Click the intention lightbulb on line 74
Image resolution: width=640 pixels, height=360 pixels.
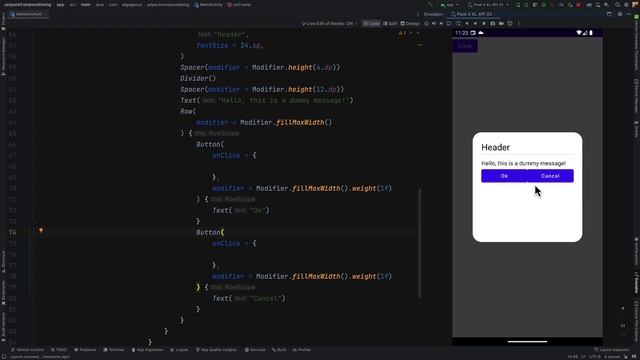41,231
